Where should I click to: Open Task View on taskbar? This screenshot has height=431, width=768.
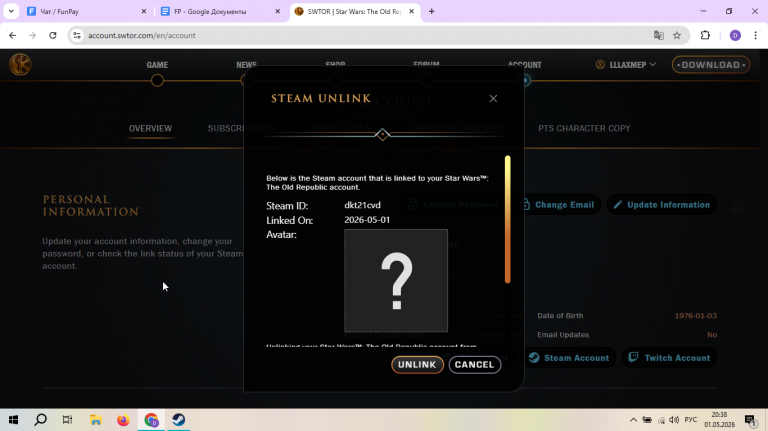[x=68, y=420]
